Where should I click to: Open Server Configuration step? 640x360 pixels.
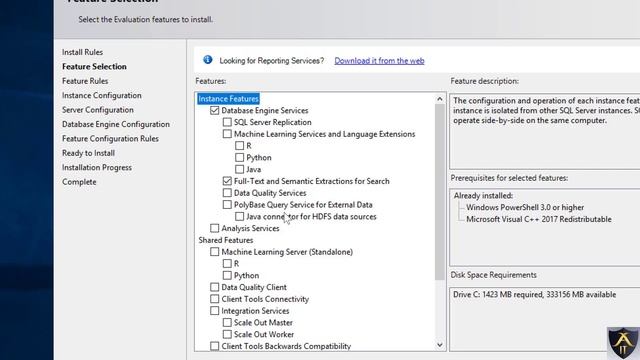pos(98,110)
